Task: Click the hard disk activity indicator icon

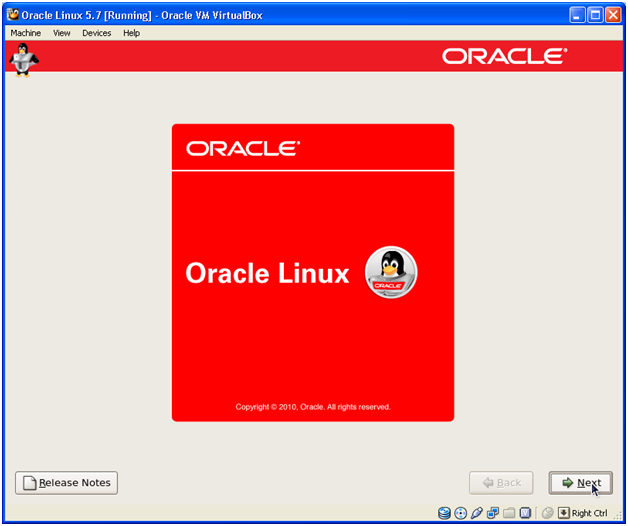Action: pos(444,513)
